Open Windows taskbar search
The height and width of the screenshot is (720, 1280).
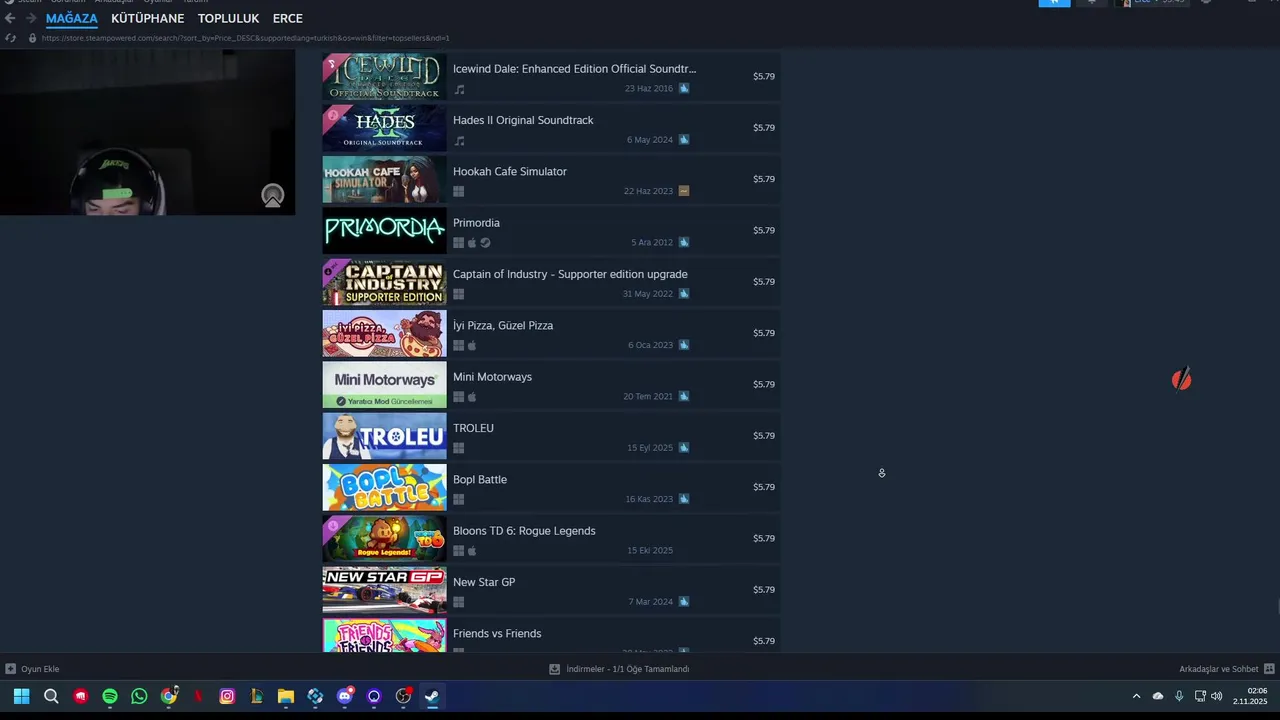51,696
